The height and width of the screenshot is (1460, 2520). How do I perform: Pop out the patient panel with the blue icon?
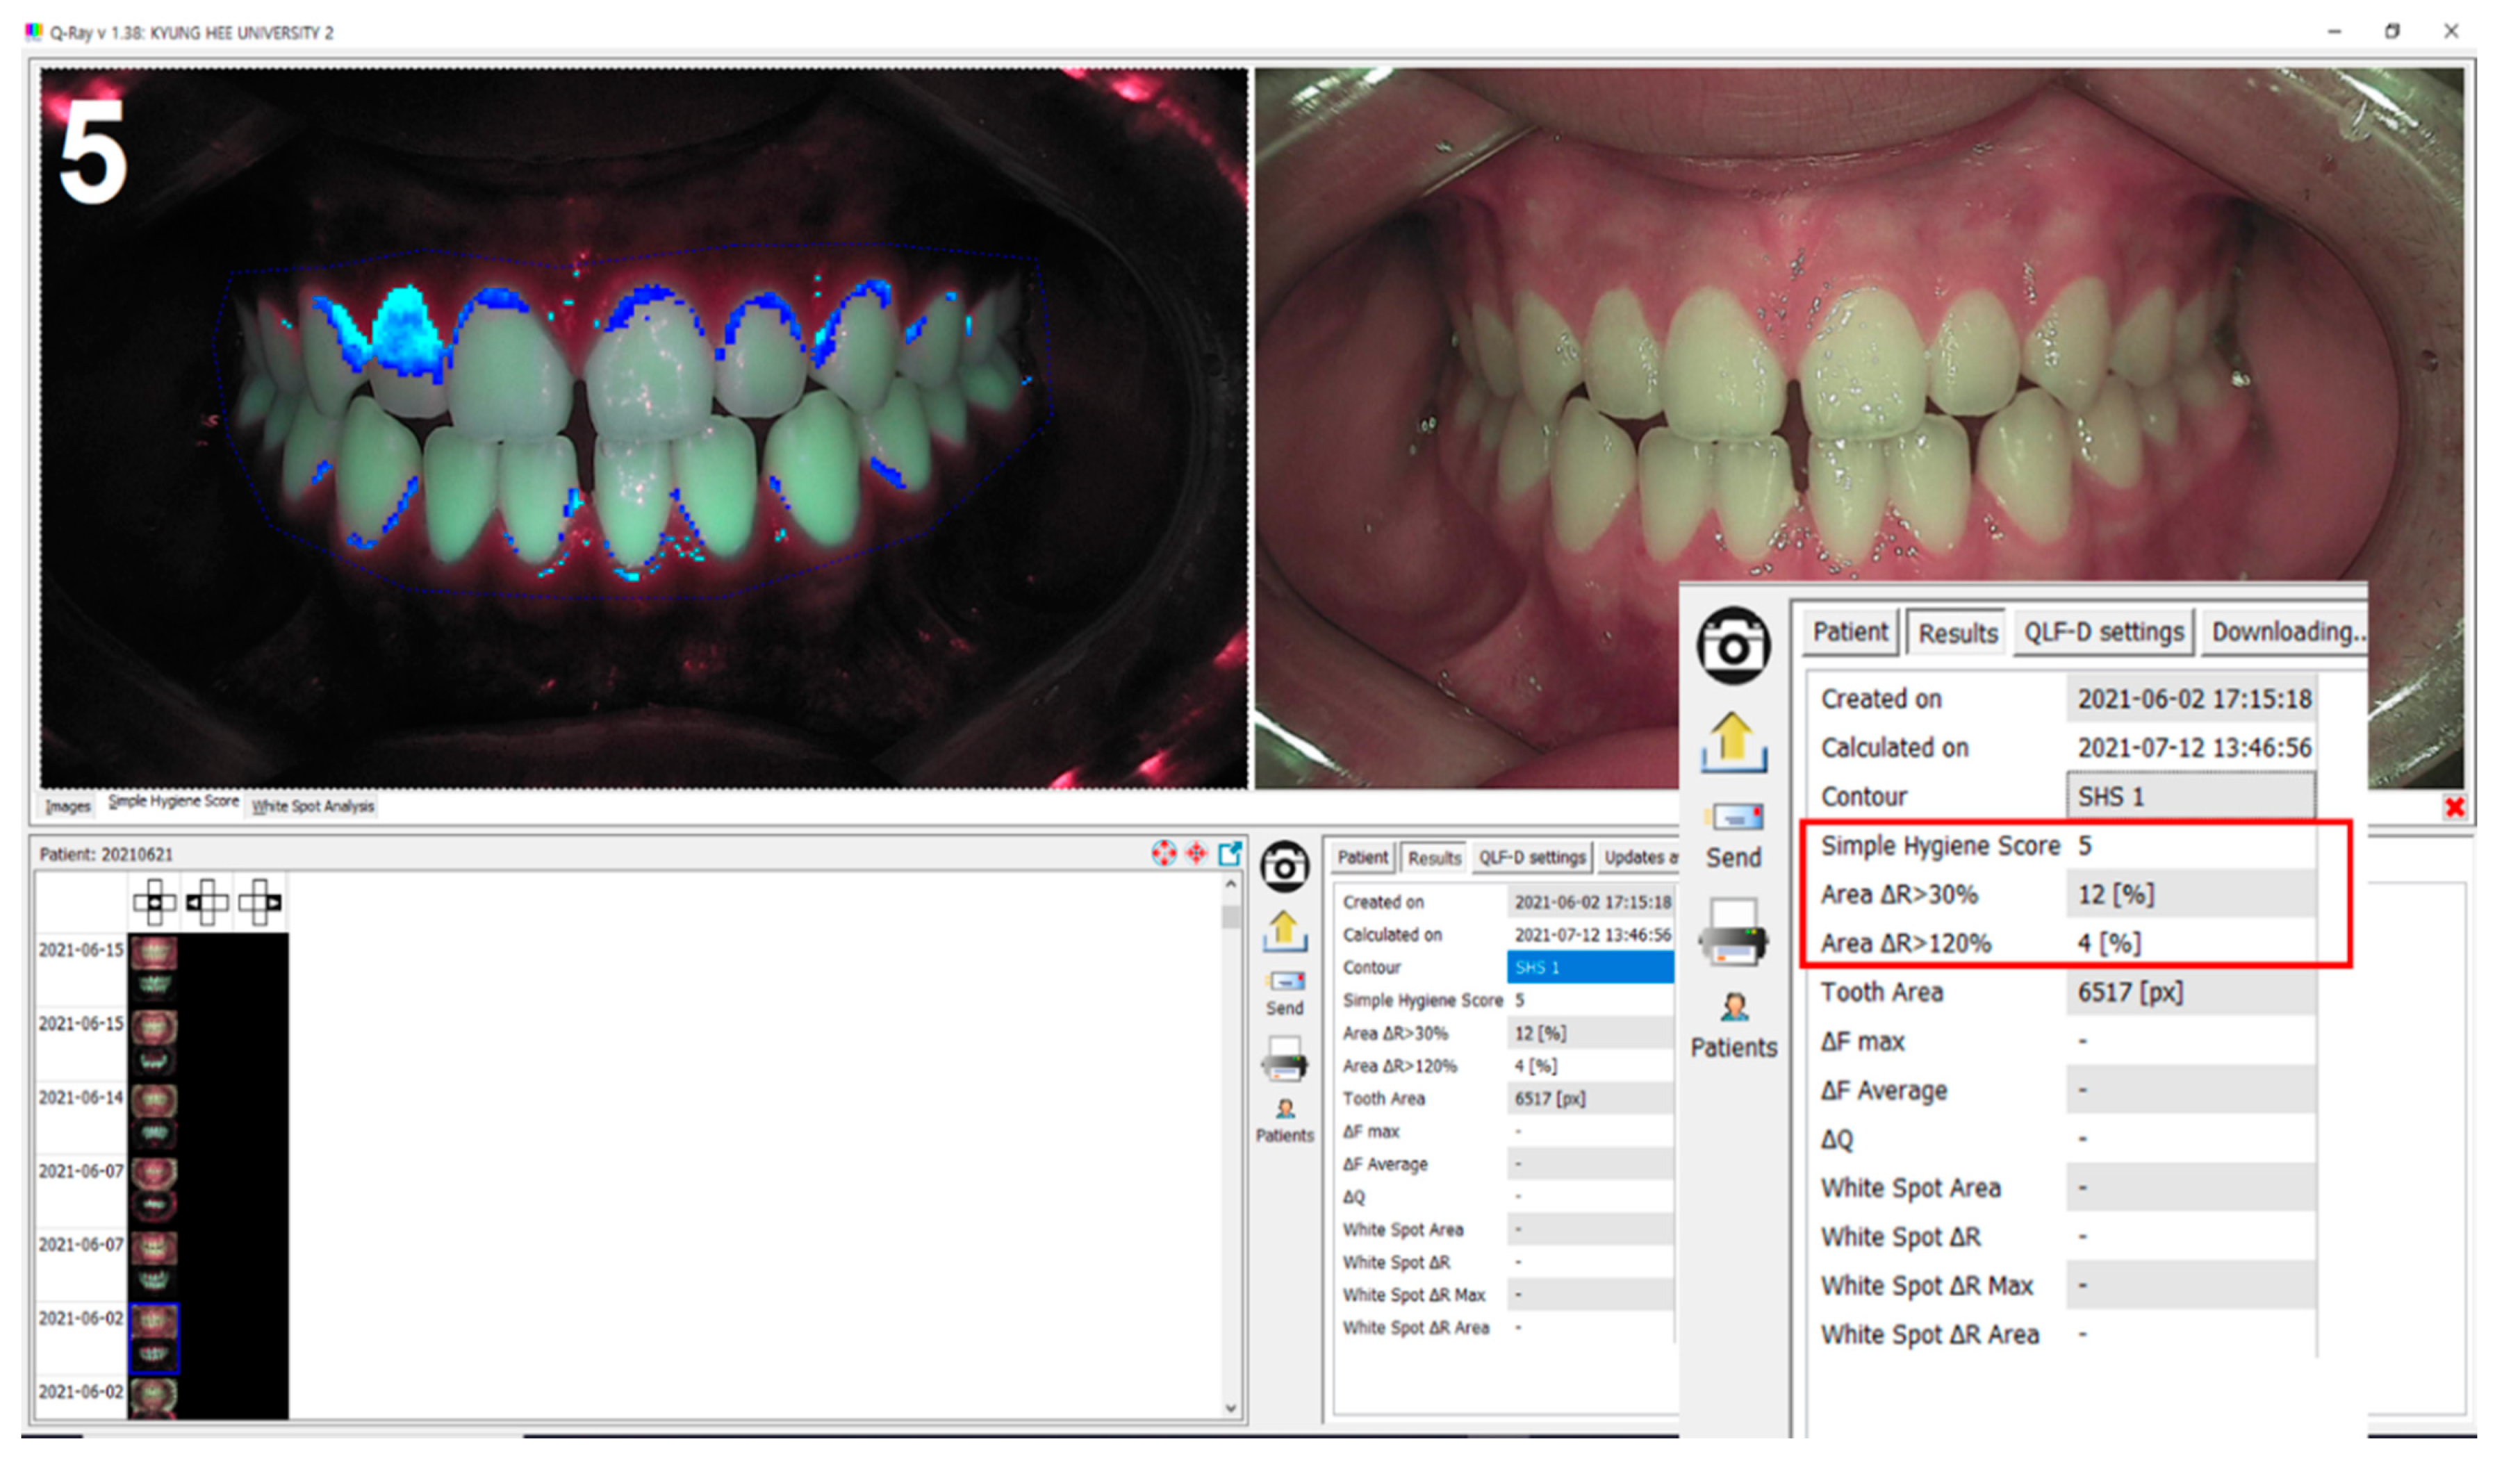coord(1229,853)
